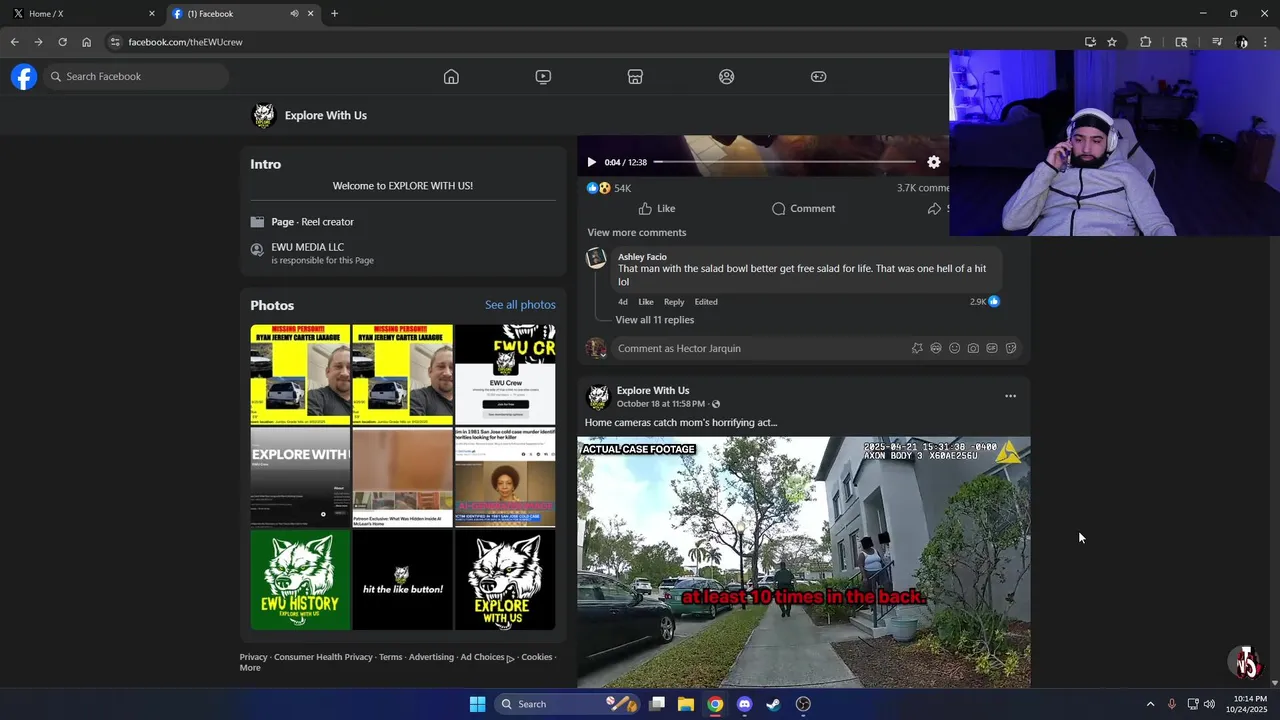Insert avatar sticker in comment
Viewport: 1280px width, 720px height.
(936, 348)
